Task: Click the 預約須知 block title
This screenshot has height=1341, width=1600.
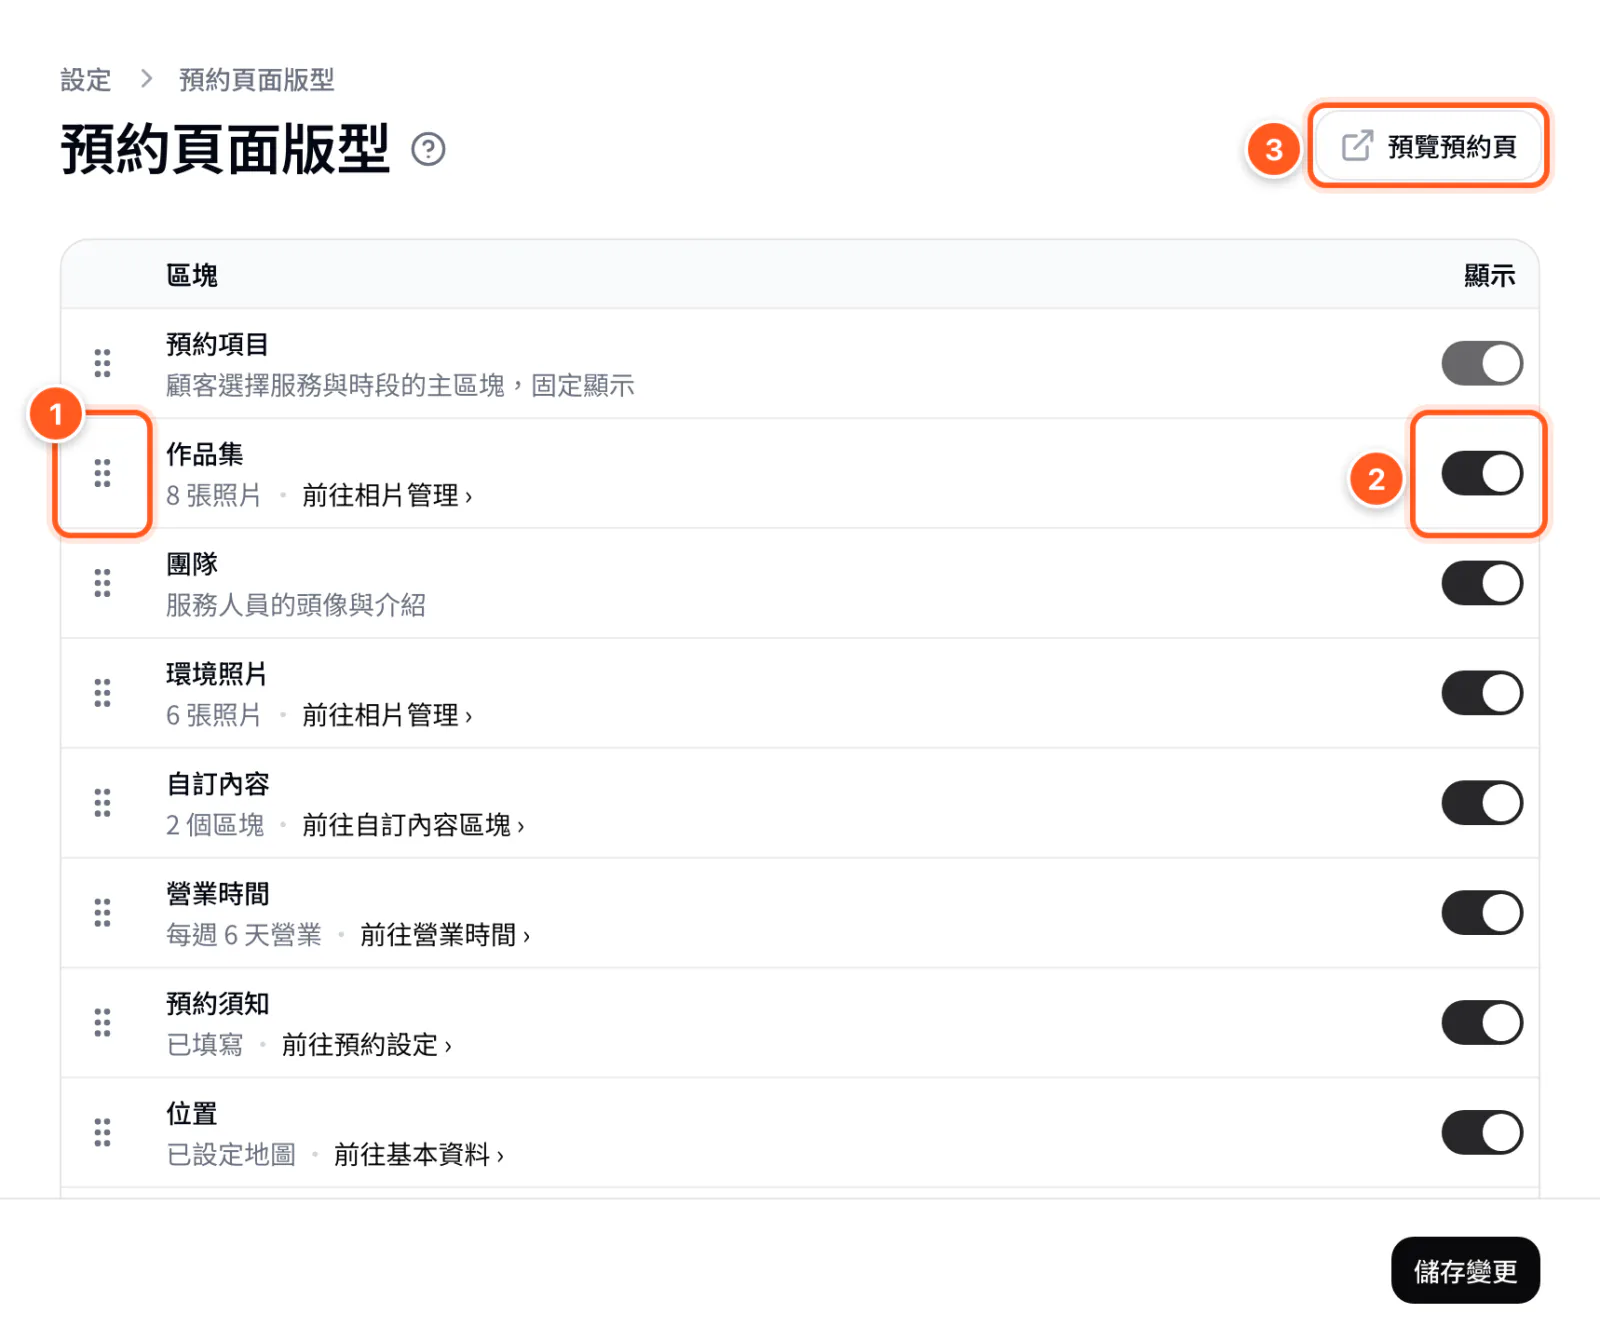Action: pos(218,1004)
